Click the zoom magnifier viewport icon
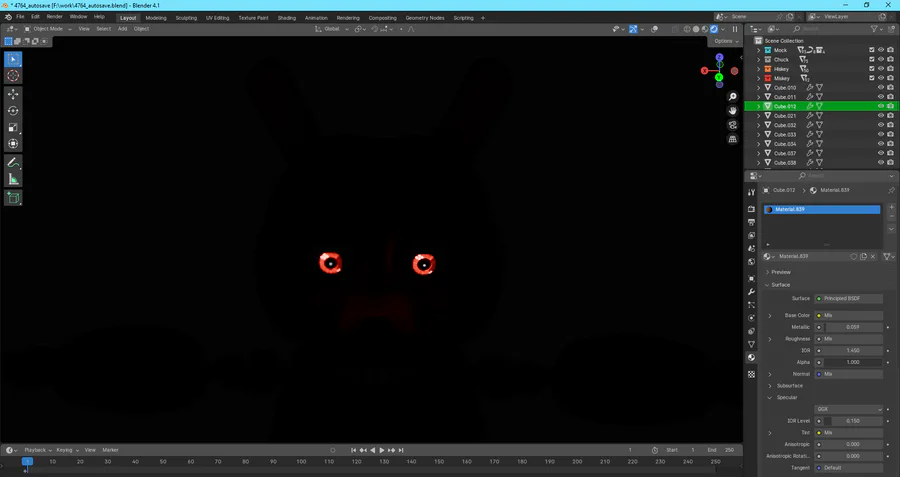 point(732,97)
